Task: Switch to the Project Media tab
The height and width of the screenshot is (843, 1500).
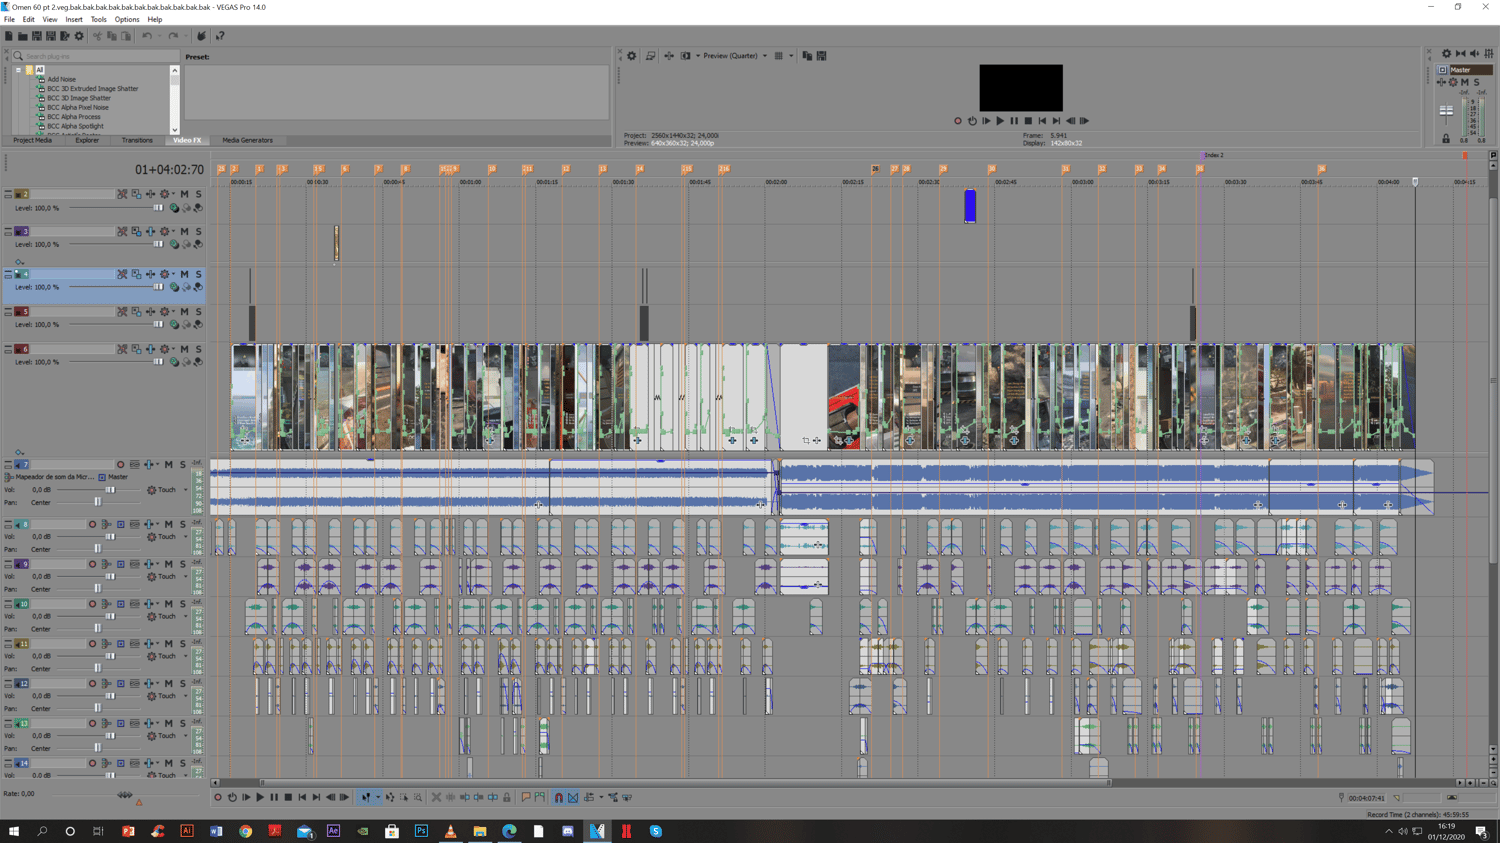Action: coord(32,141)
